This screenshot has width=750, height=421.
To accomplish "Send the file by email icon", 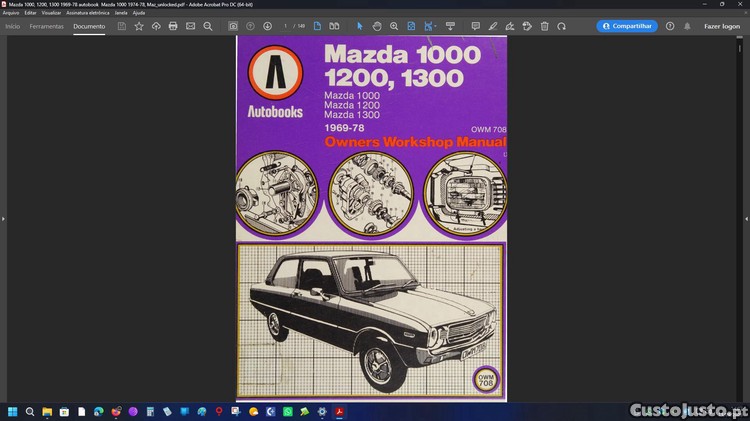I will click(x=190, y=26).
